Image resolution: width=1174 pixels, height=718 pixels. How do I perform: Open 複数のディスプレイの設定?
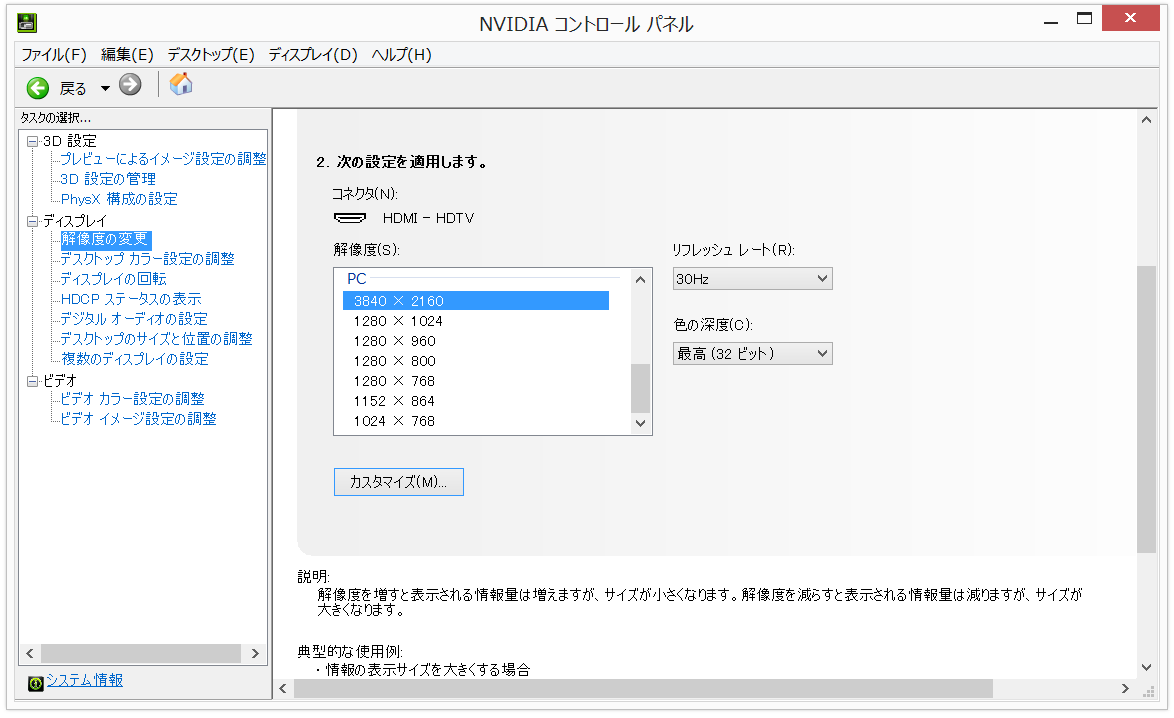(x=135, y=359)
